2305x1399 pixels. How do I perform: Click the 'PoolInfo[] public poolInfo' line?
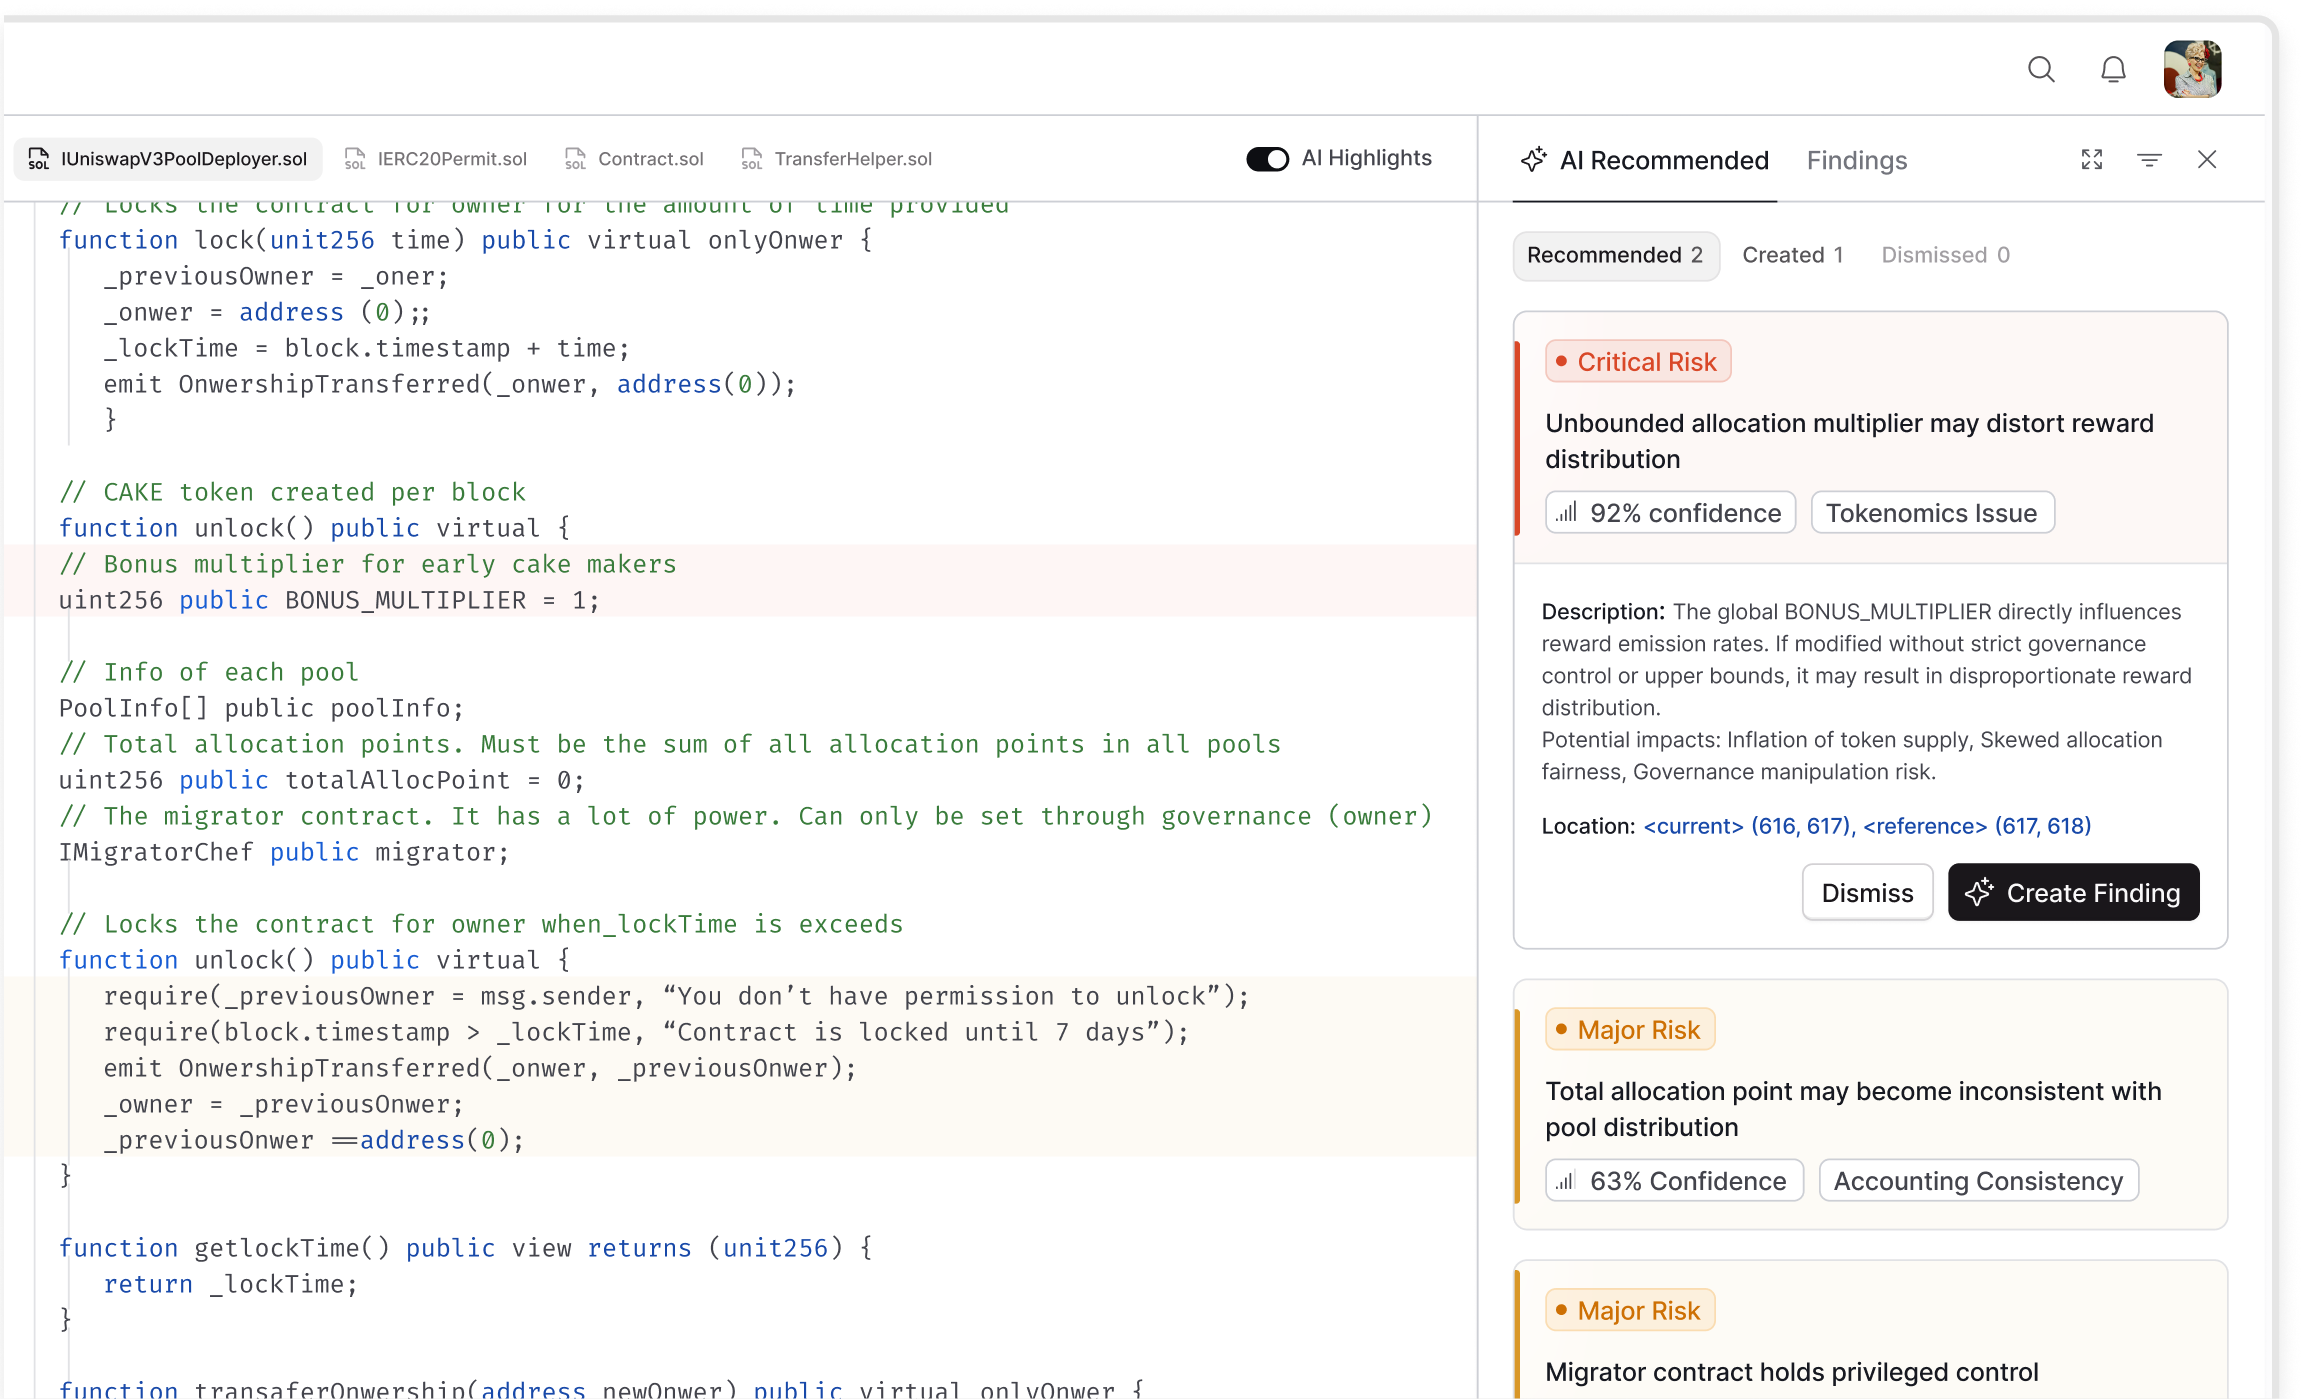click(x=261, y=708)
